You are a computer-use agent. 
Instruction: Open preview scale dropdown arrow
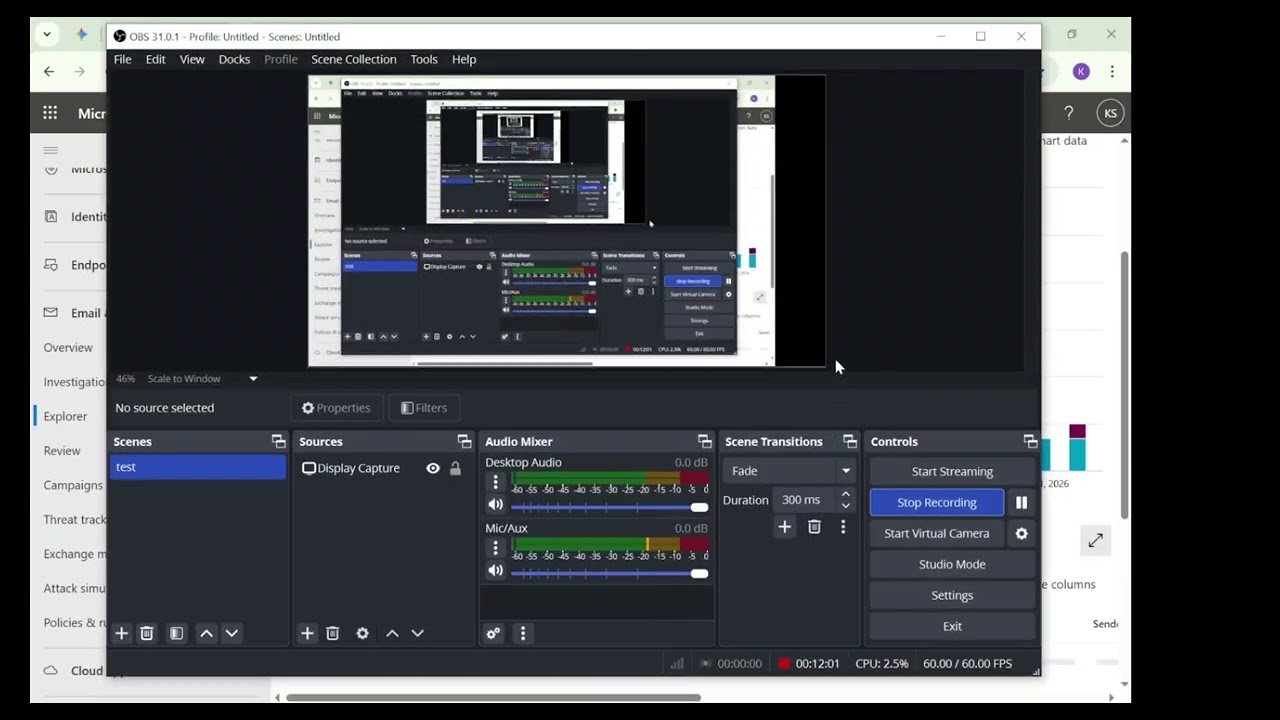click(x=253, y=379)
